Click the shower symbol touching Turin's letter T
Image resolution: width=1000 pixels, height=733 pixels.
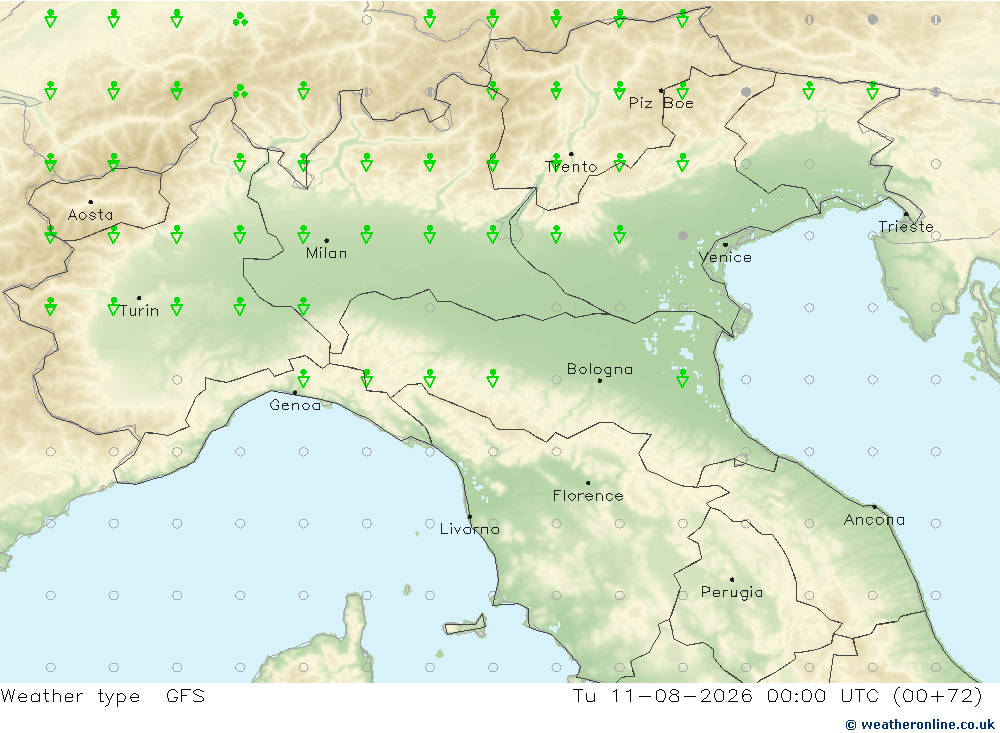tap(114, 307)
